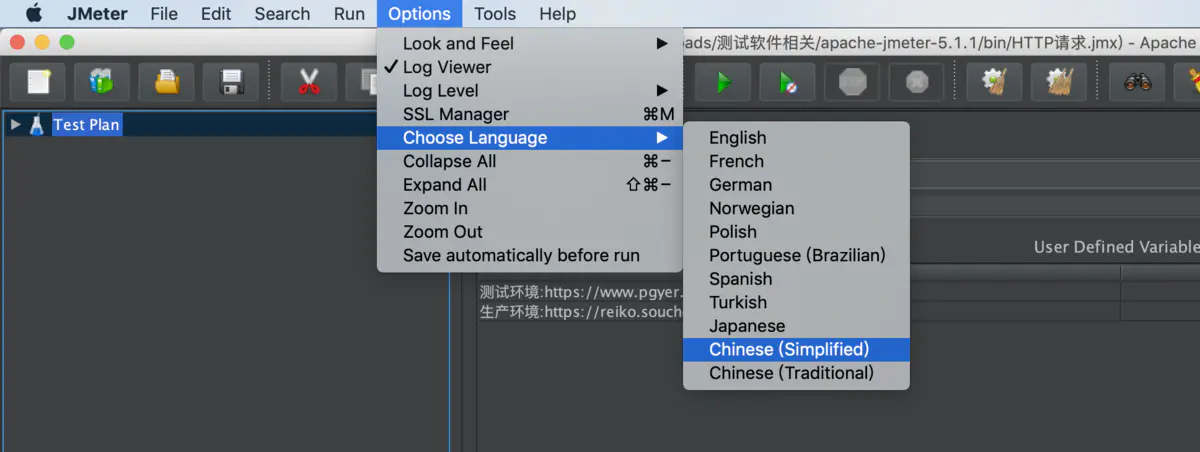Screen dimensions: 1200x452
Task: Click the New test plan toolbar icon
Action: [39, 82]
